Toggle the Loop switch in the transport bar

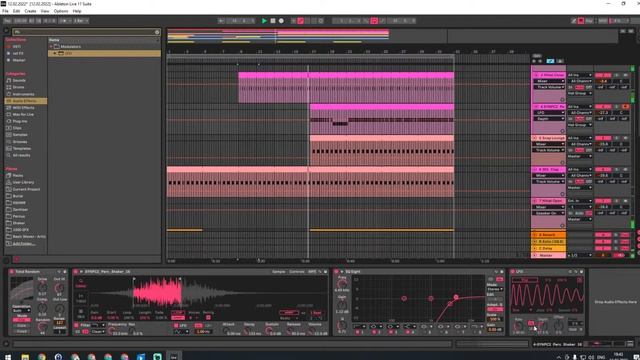pyautogui.click(x=374, y=21)
